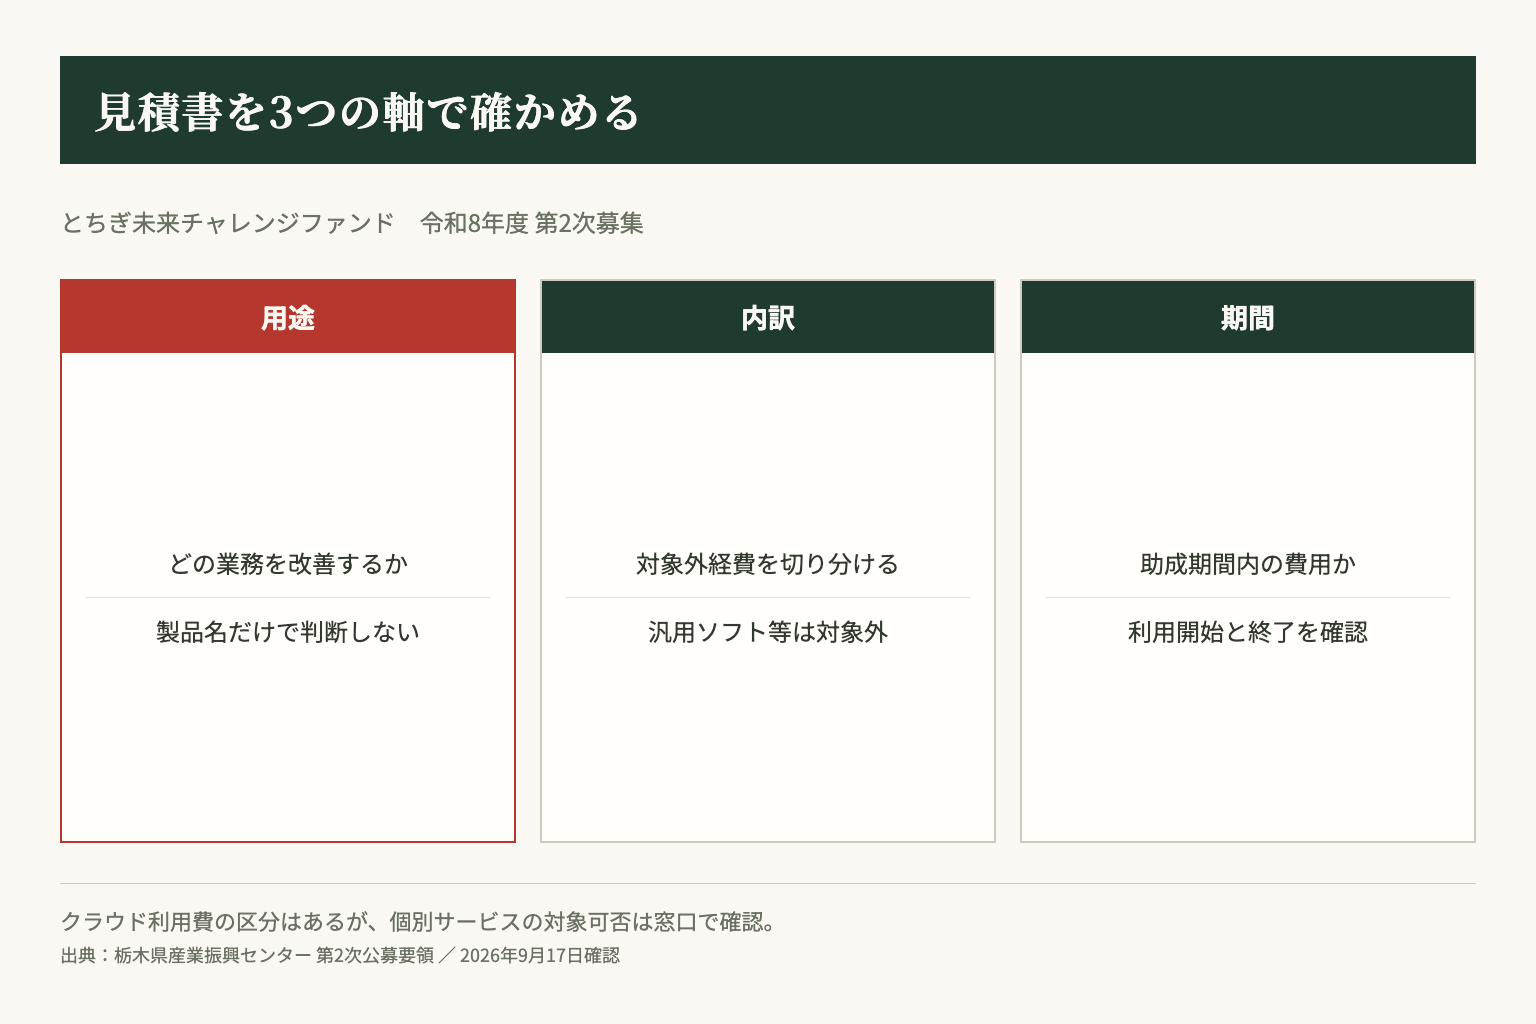1536x1024 pixels.
Task: Select the line 助成期間内の費用か
Action: click(1248, 564)
